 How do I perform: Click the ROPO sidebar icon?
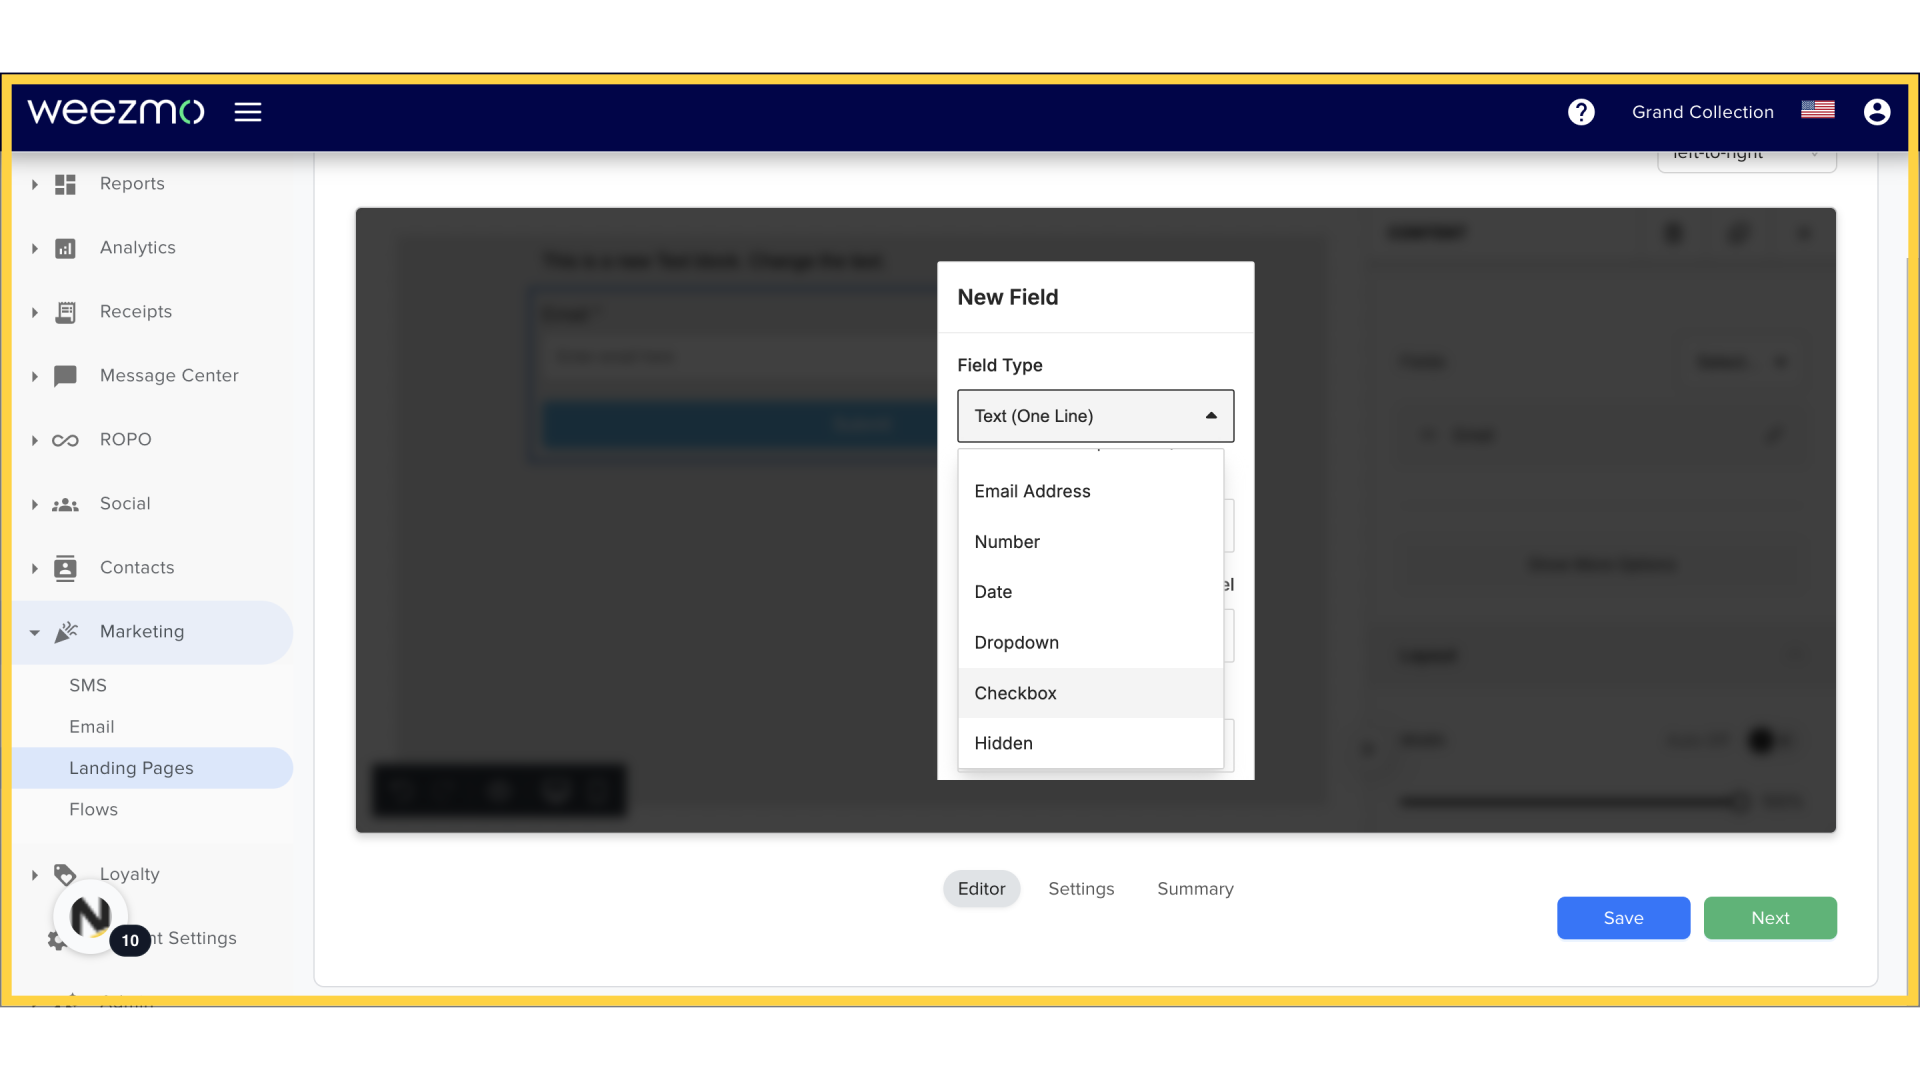(x=65, y=439)
